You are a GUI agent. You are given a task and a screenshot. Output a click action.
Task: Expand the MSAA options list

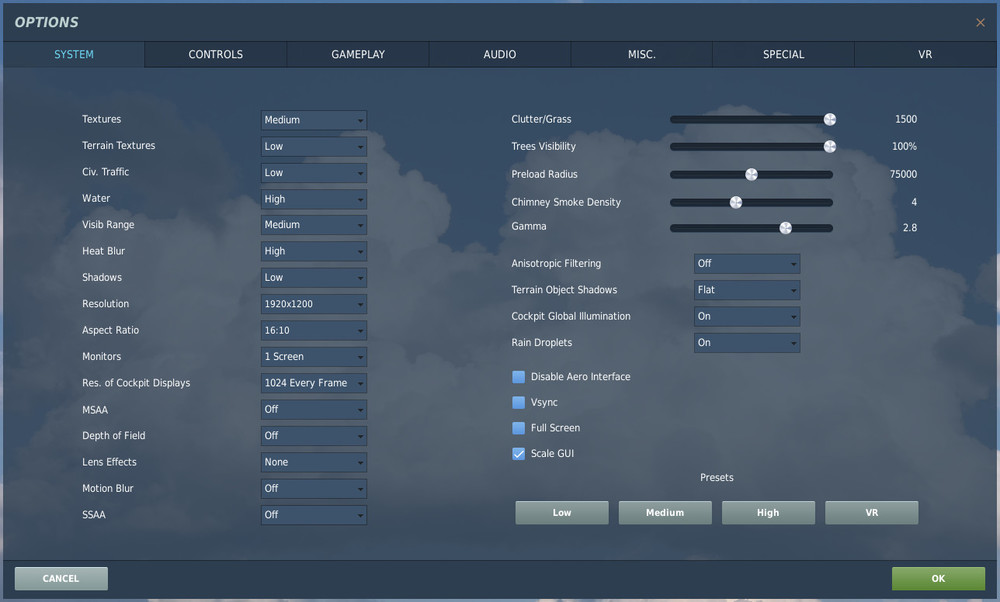pyautogui.click(x=313, y=409)
